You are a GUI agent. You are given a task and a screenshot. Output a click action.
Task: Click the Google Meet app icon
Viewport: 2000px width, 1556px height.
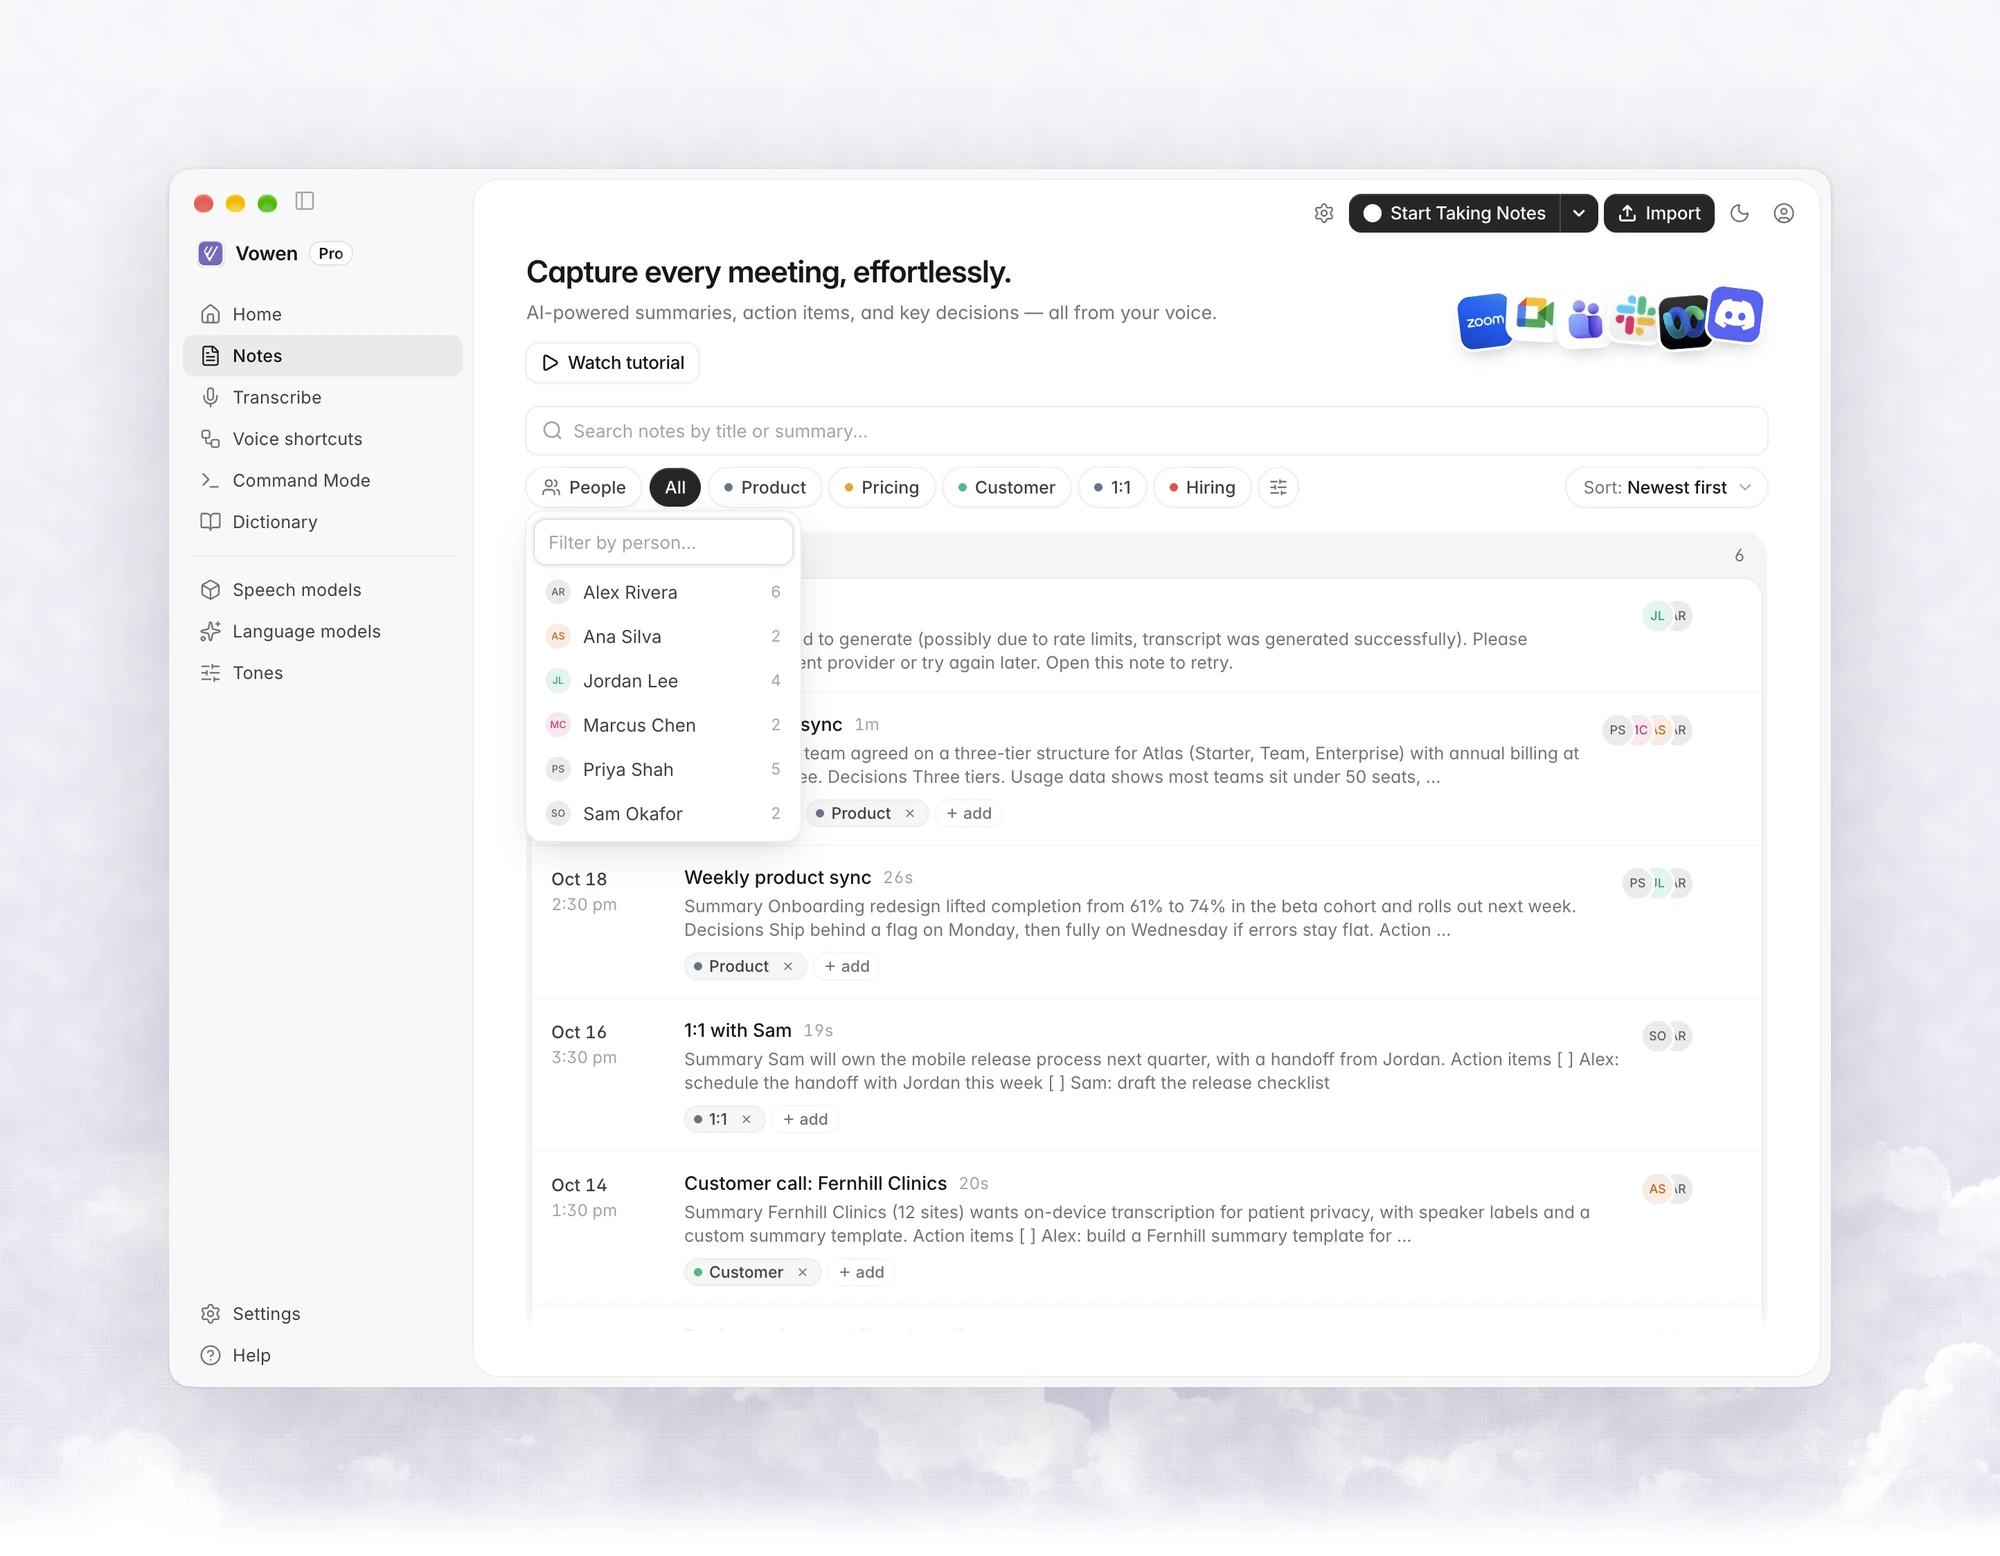pos(1534,315)
